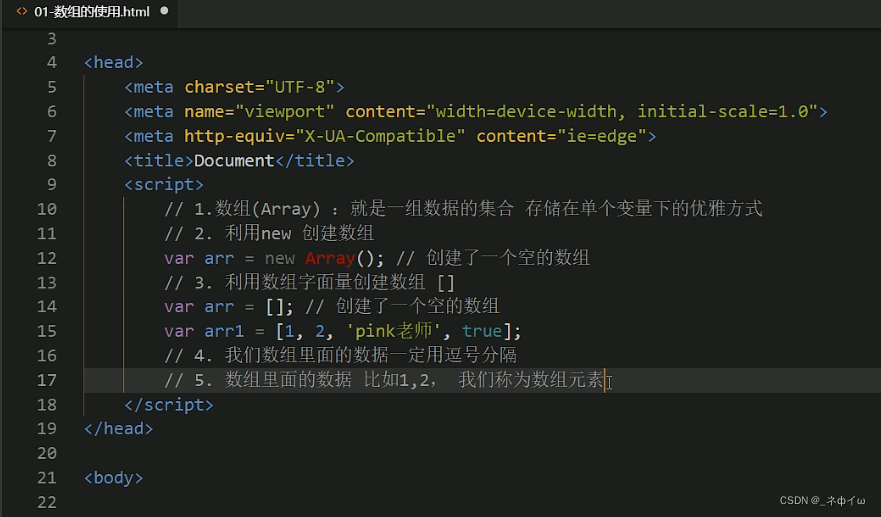
Task: Click the word Document in title
Action: pyautogui.click(x=234, y=161)
